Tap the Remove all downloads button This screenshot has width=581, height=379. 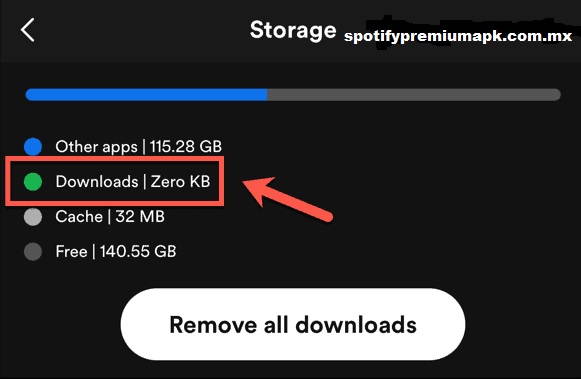293,325
